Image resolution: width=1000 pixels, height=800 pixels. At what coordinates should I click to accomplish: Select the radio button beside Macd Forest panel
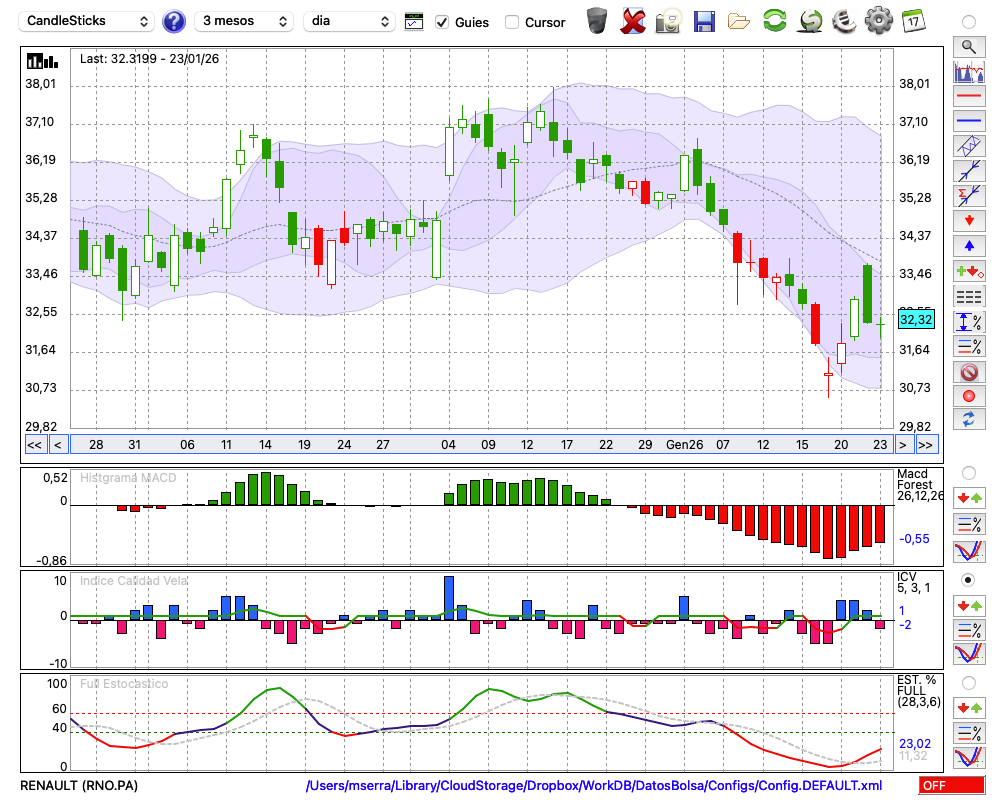[x=968, y=472]
